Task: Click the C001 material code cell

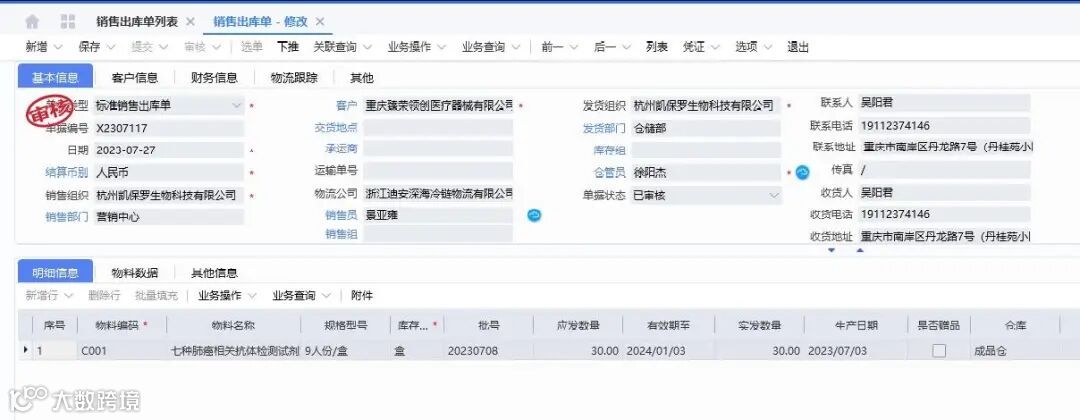Action: 121,351
